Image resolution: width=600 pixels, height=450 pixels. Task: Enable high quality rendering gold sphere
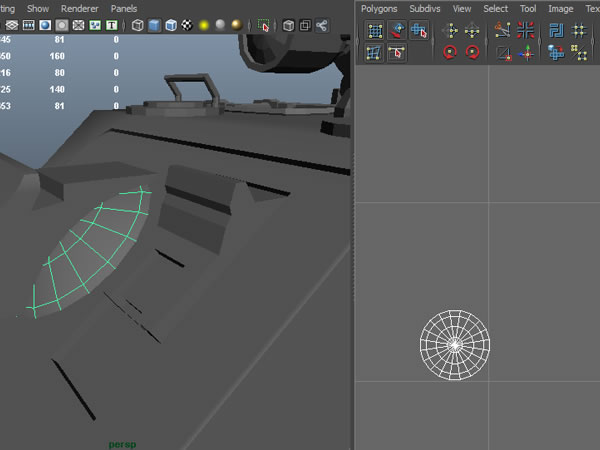(x=237, y=25)
